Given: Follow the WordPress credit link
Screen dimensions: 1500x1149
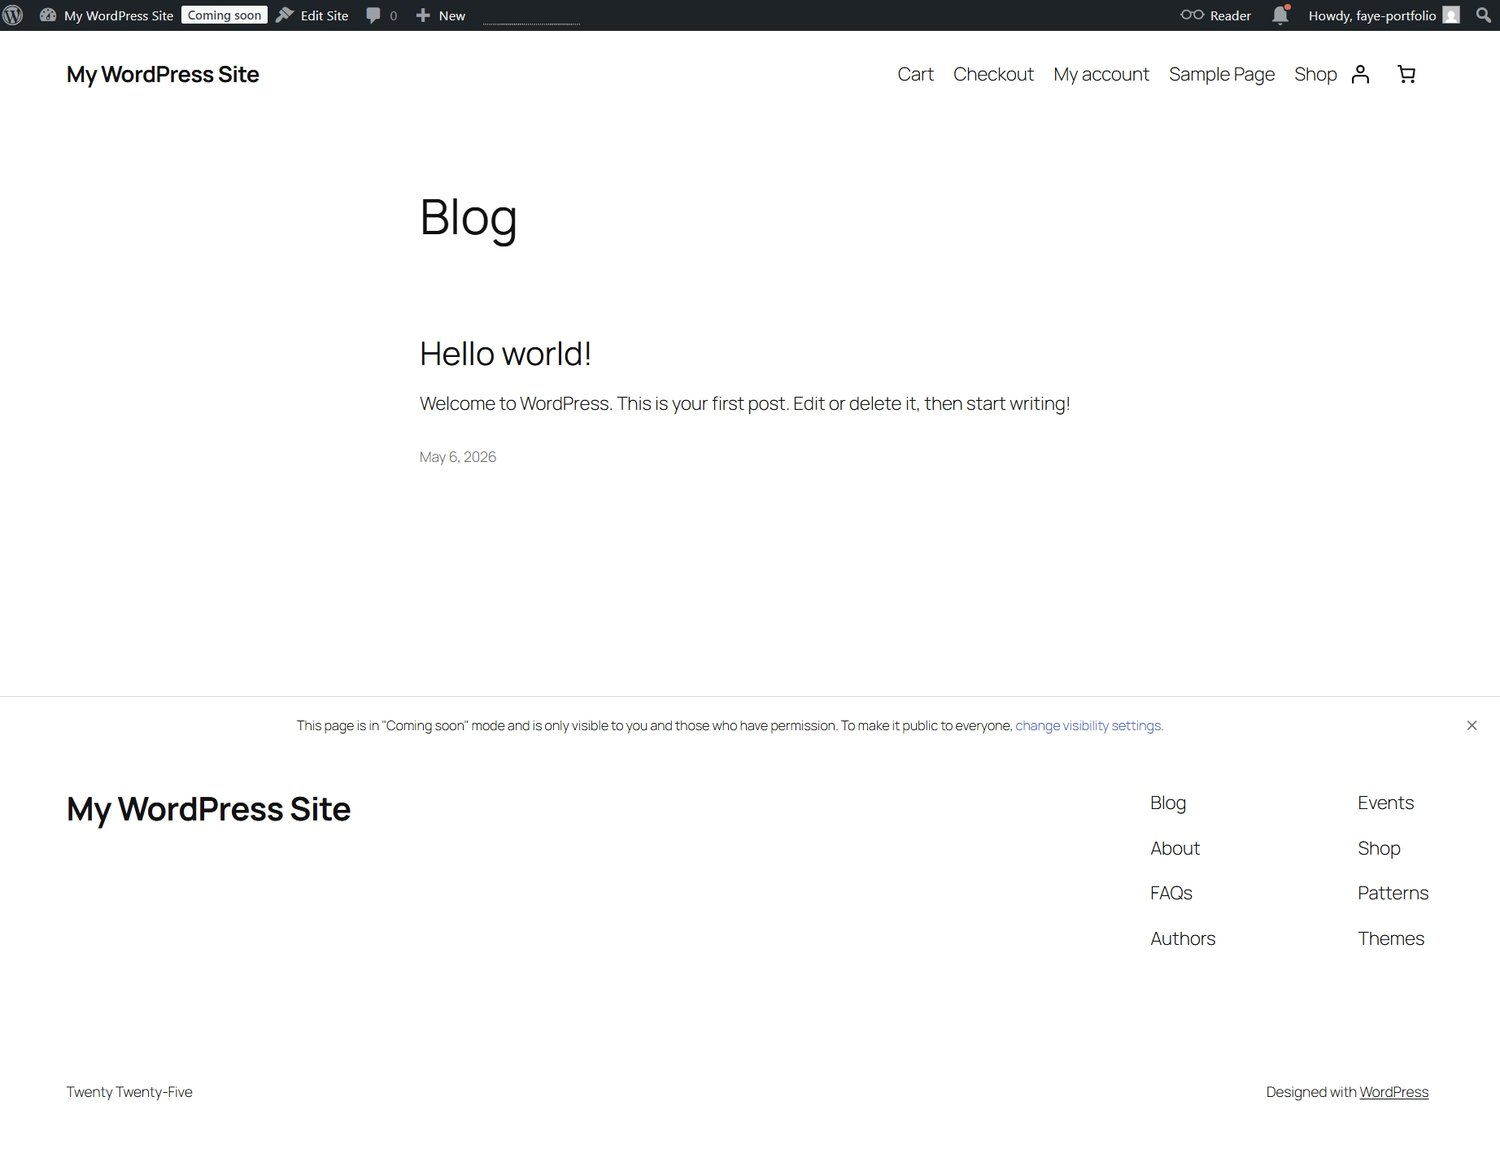Looking at the screenshot, I should tap(1393, 1092).
